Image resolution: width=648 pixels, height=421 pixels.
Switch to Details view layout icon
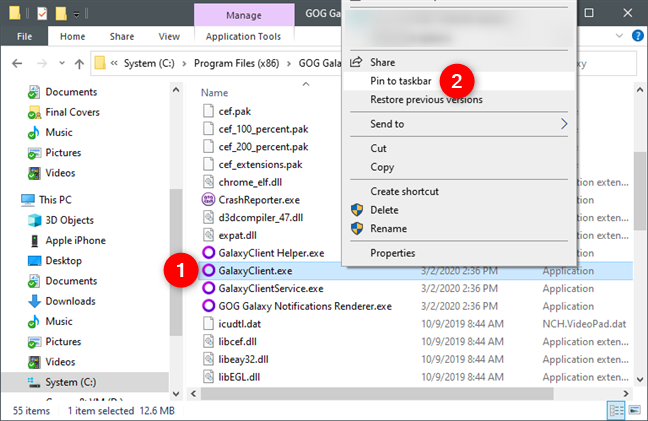coord(616,411)
